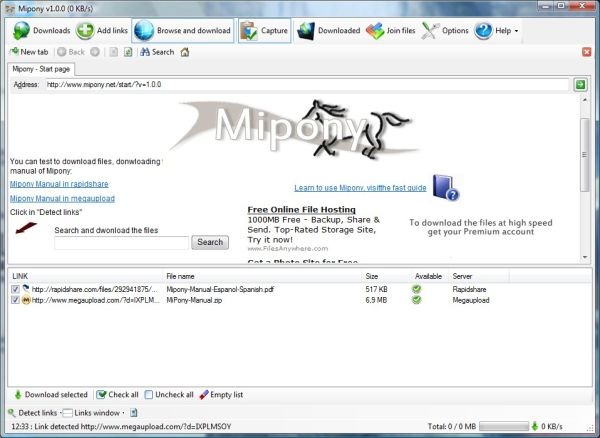
Task: Open Browse and download
Action: pyautogui.click(x=183, y=31)
